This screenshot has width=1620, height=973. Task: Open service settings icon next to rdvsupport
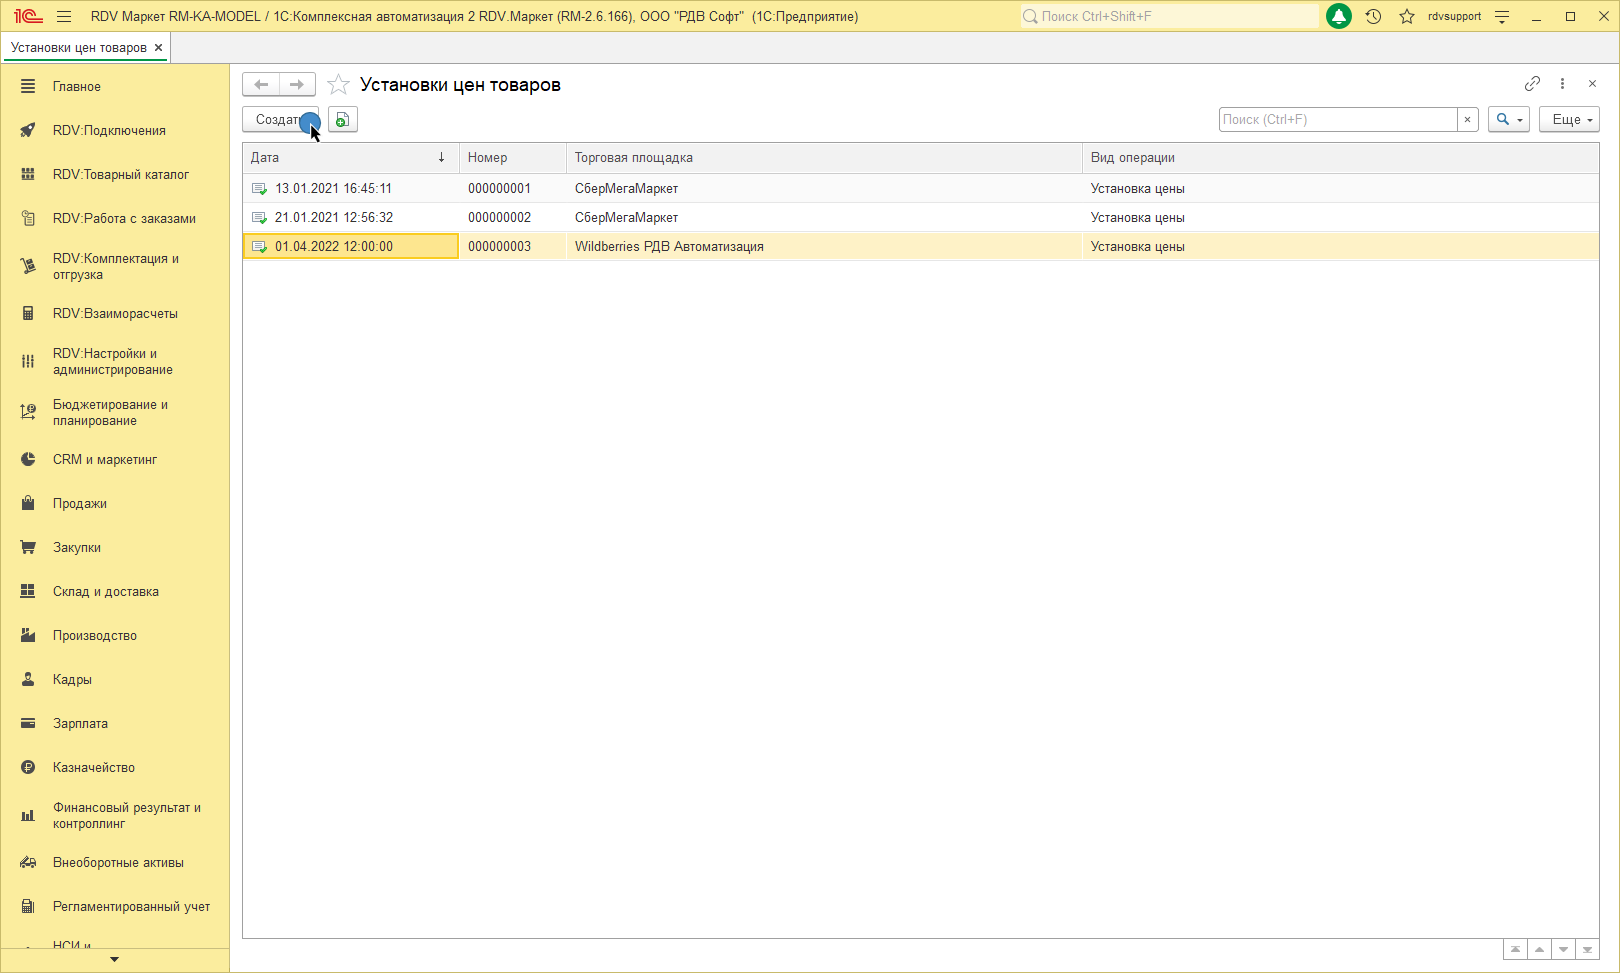pyautogui.click(x=1502, y=16)
